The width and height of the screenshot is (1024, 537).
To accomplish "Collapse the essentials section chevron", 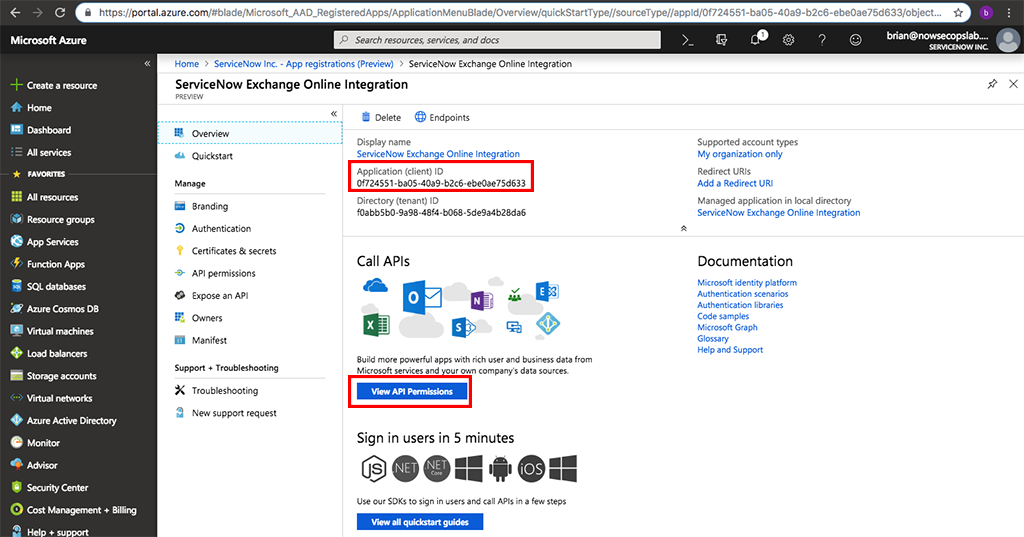I will coord(683,229).
